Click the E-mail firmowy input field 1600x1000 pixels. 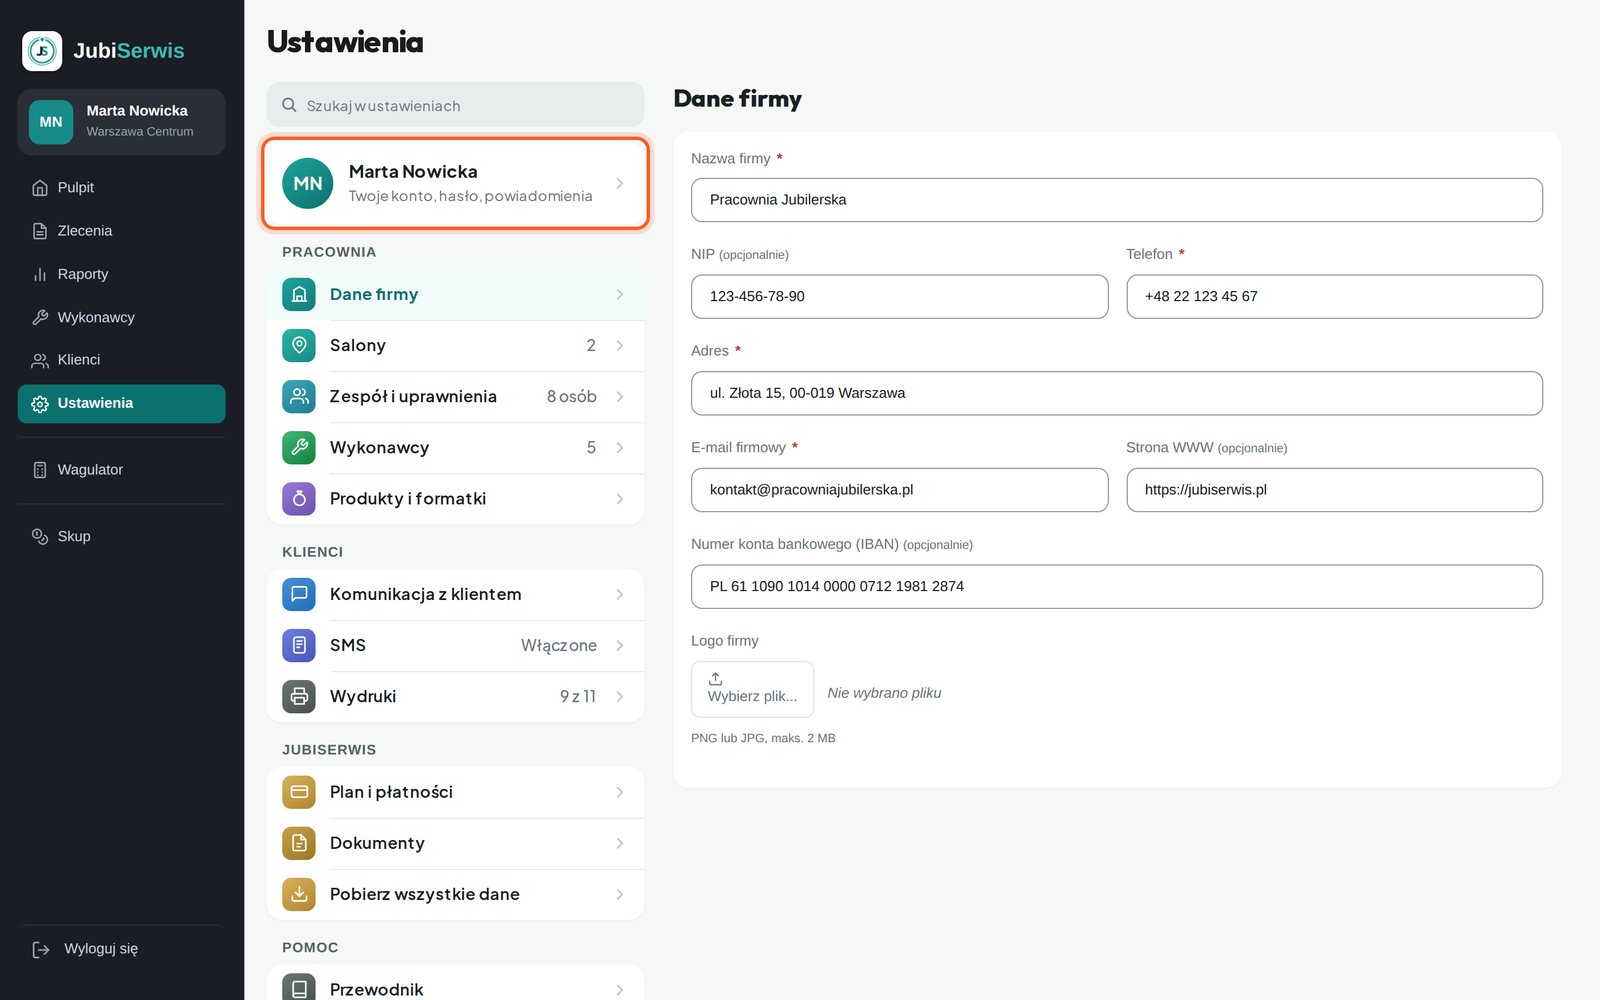point(899,490)
